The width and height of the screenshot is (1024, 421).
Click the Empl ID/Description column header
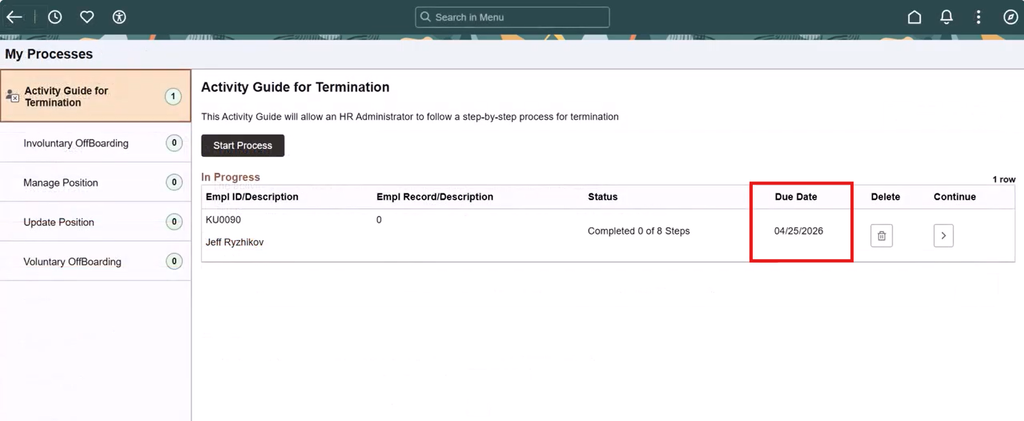pyautogui.click(x=252, y=196)
